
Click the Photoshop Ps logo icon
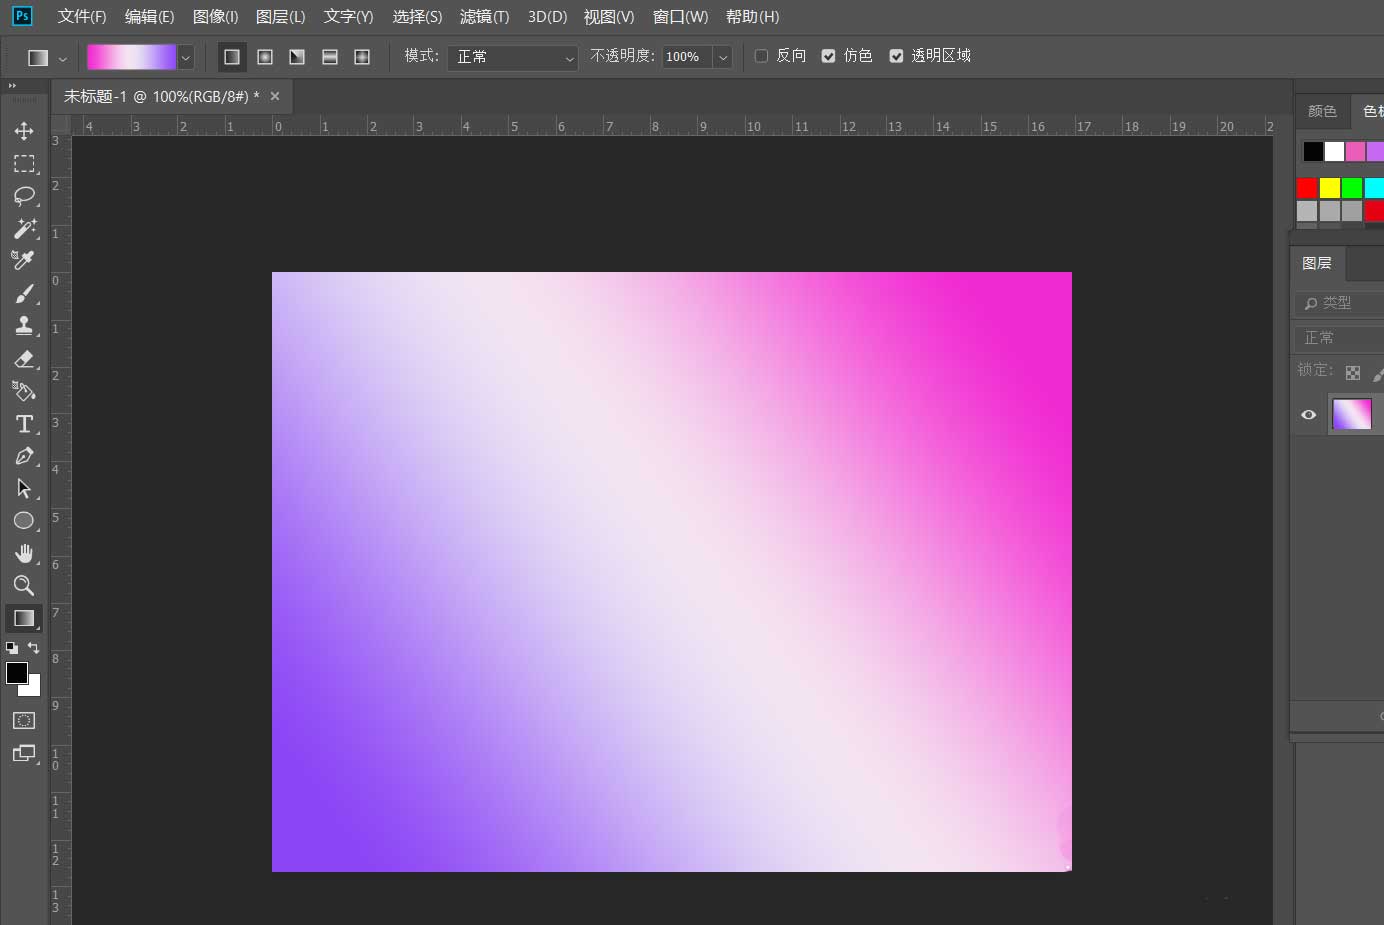(21, 16)
